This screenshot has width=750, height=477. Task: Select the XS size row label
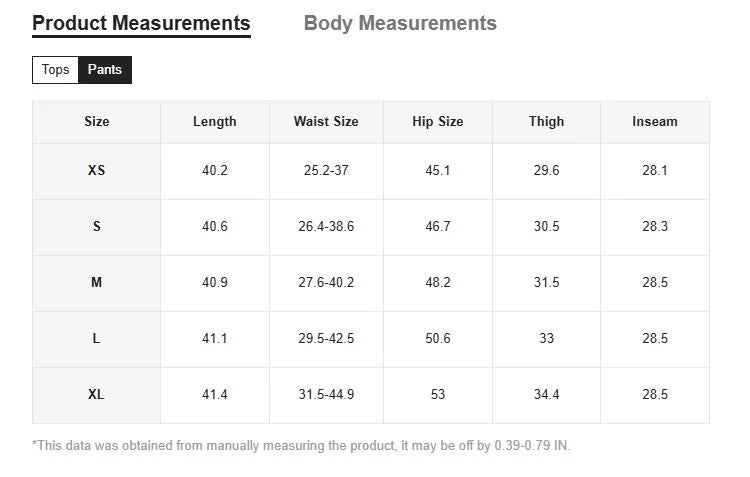(x=97, y=171)
